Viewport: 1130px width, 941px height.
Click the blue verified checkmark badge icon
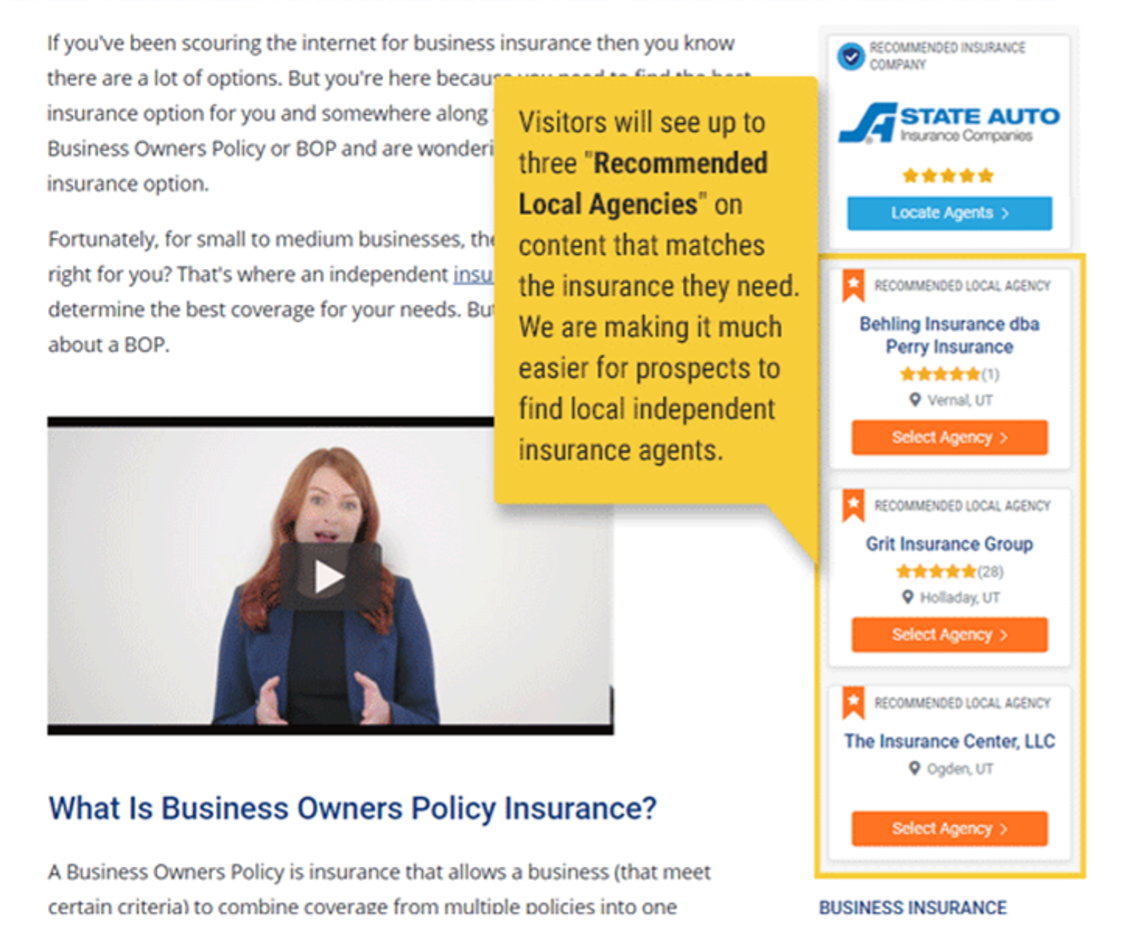tap(851, 55)
